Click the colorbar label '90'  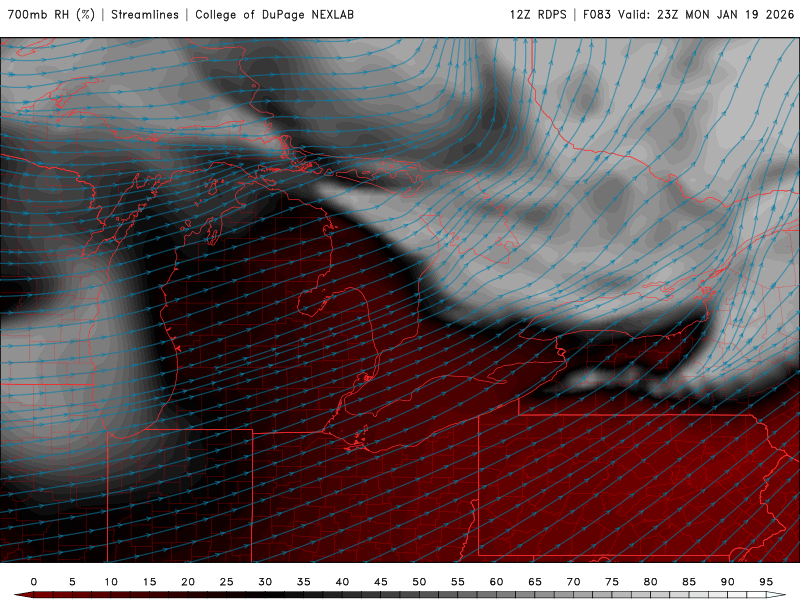pos(728,582)
